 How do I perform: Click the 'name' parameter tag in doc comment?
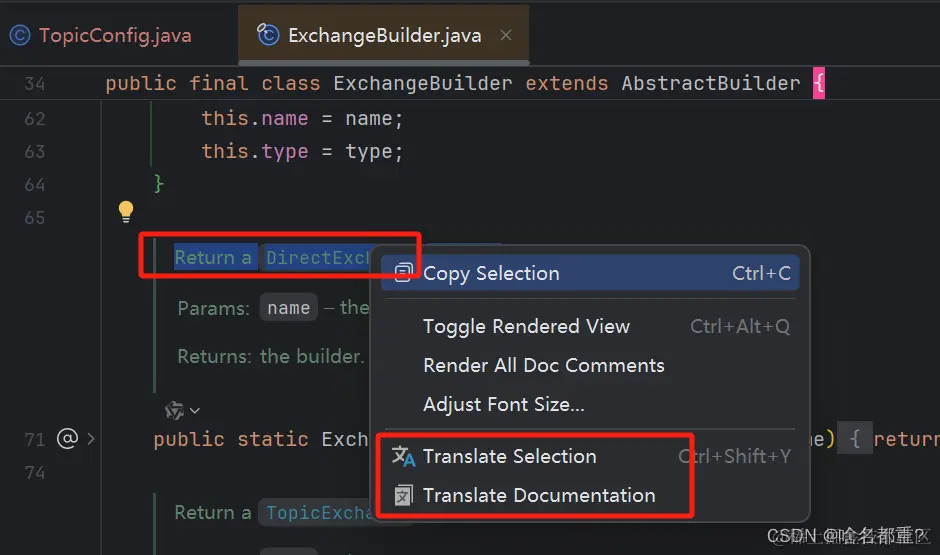(x=288, y=308)
